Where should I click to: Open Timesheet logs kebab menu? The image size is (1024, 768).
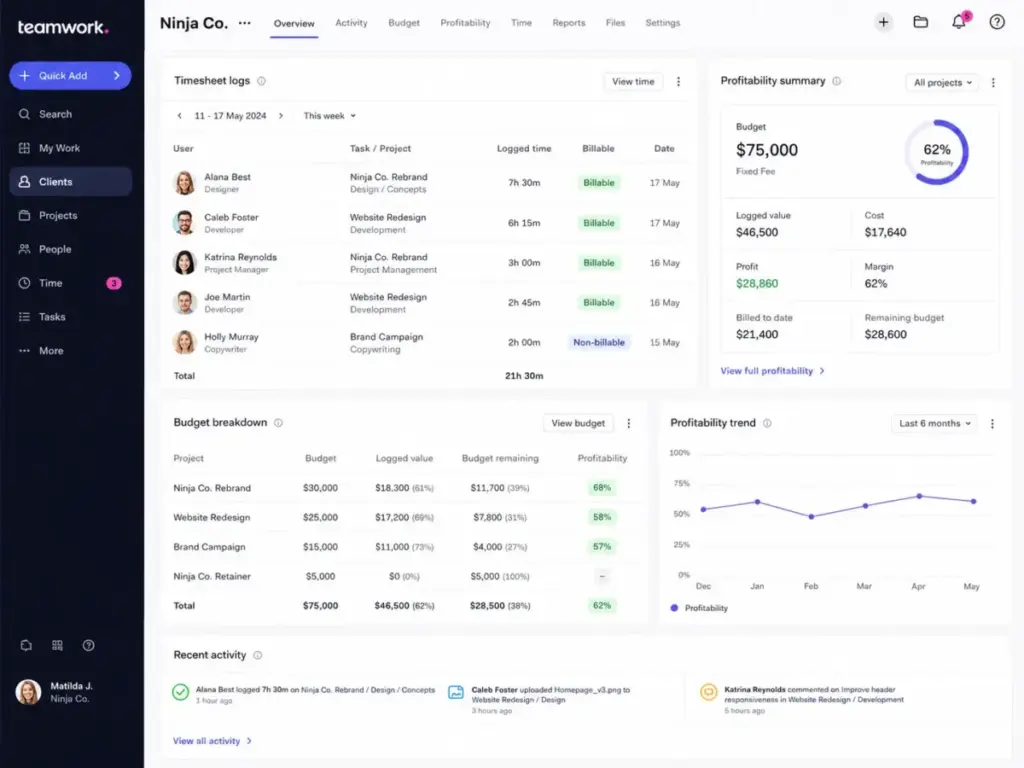click(678, 82)
